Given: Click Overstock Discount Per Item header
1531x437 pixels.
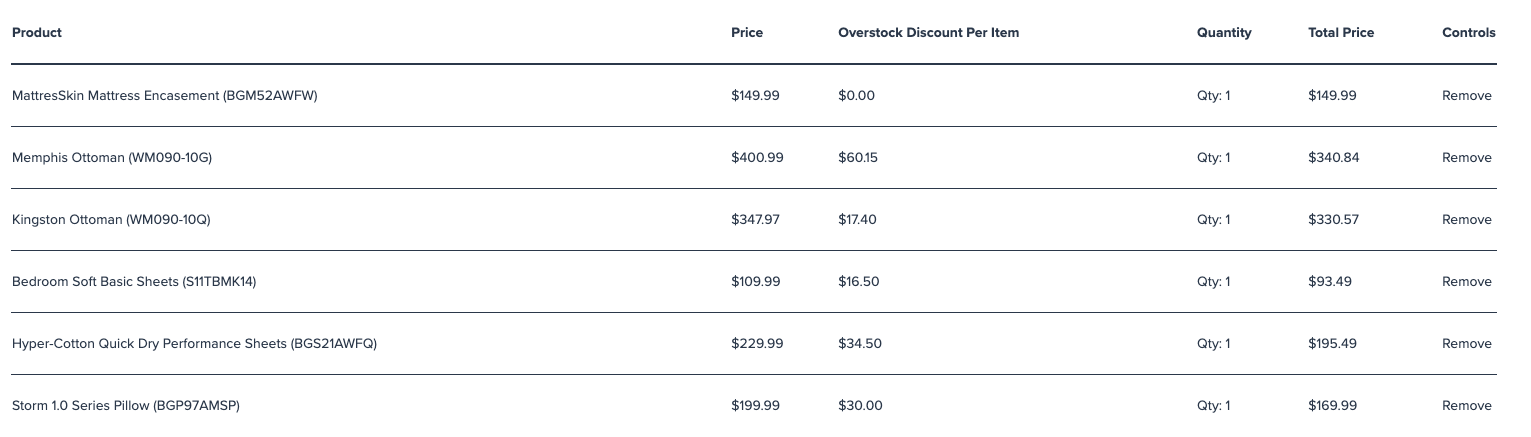Looking at the screenshot, I should [929, 33].
